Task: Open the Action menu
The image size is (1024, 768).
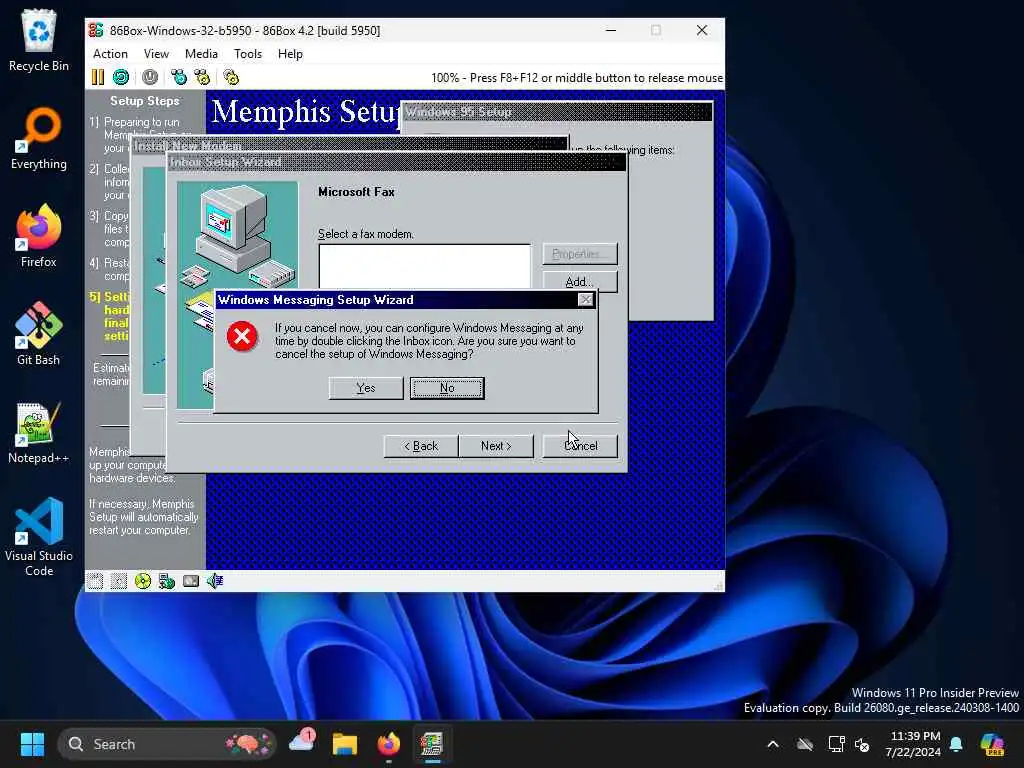Action: [x=110, y=54]
